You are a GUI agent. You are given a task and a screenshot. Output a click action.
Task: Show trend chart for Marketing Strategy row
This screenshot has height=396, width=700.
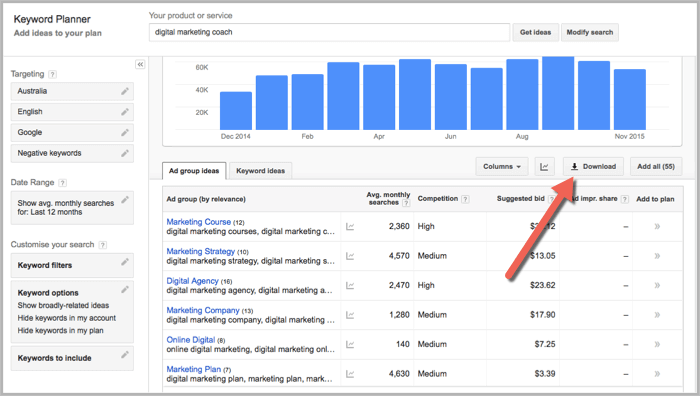coord(350,256)
